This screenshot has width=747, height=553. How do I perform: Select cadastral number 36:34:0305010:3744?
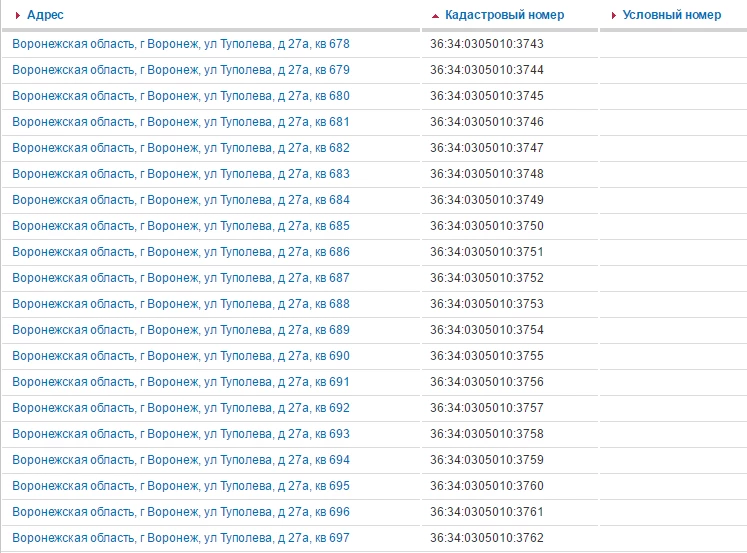(487, 70)
